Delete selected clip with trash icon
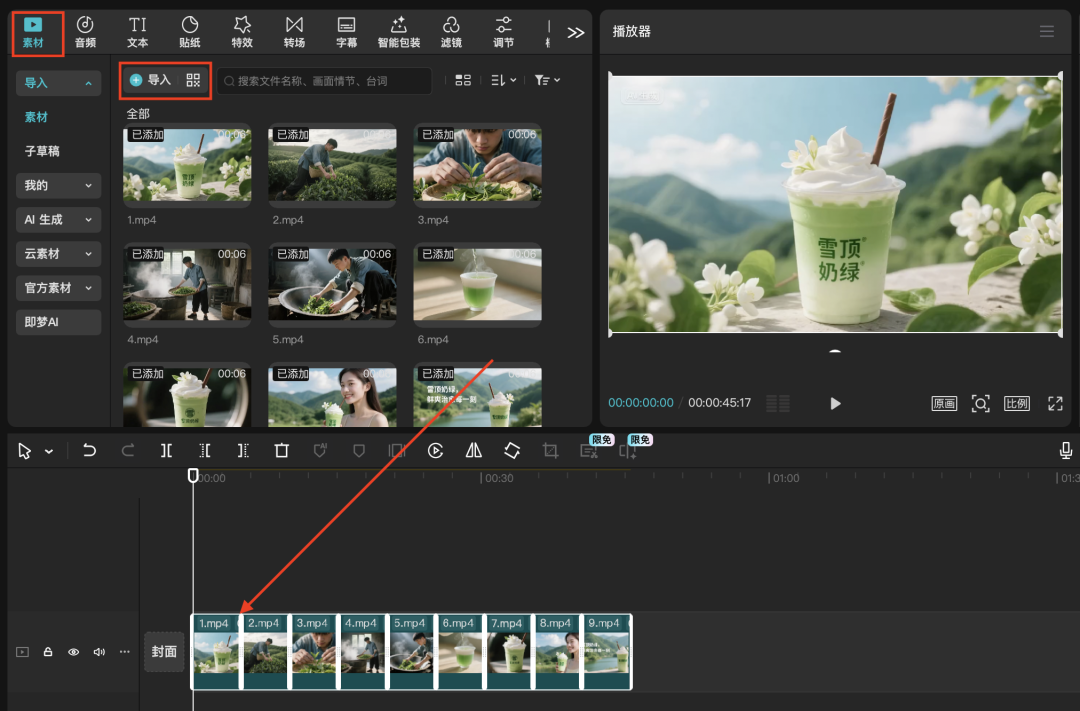The image size is (1080, 711). click(x=282, y=451)
